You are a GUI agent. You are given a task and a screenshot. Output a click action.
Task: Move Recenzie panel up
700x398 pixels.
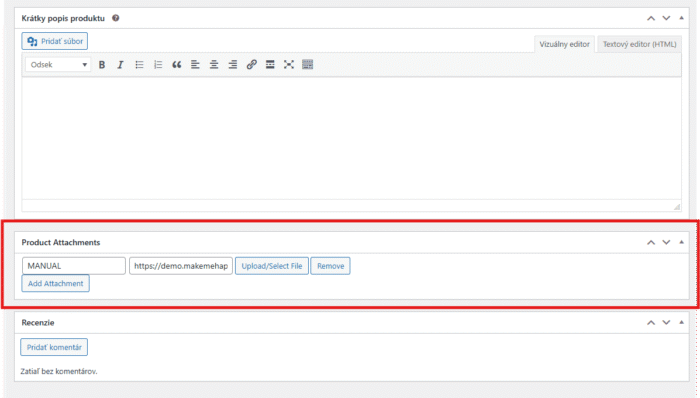[651, 323]
